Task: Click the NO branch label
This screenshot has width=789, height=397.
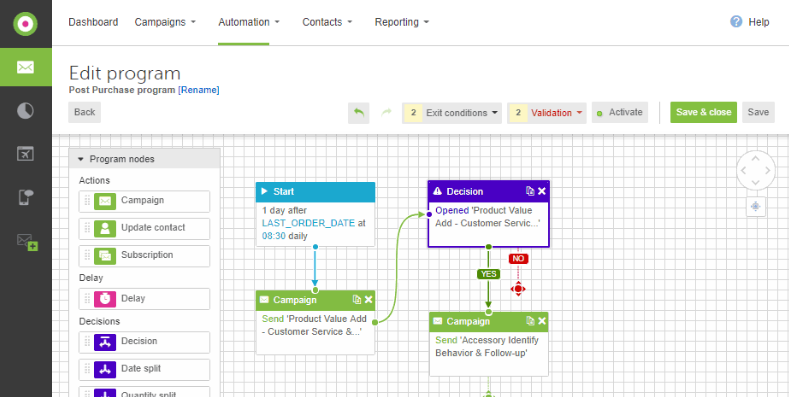Action: (x=518, y=259)
